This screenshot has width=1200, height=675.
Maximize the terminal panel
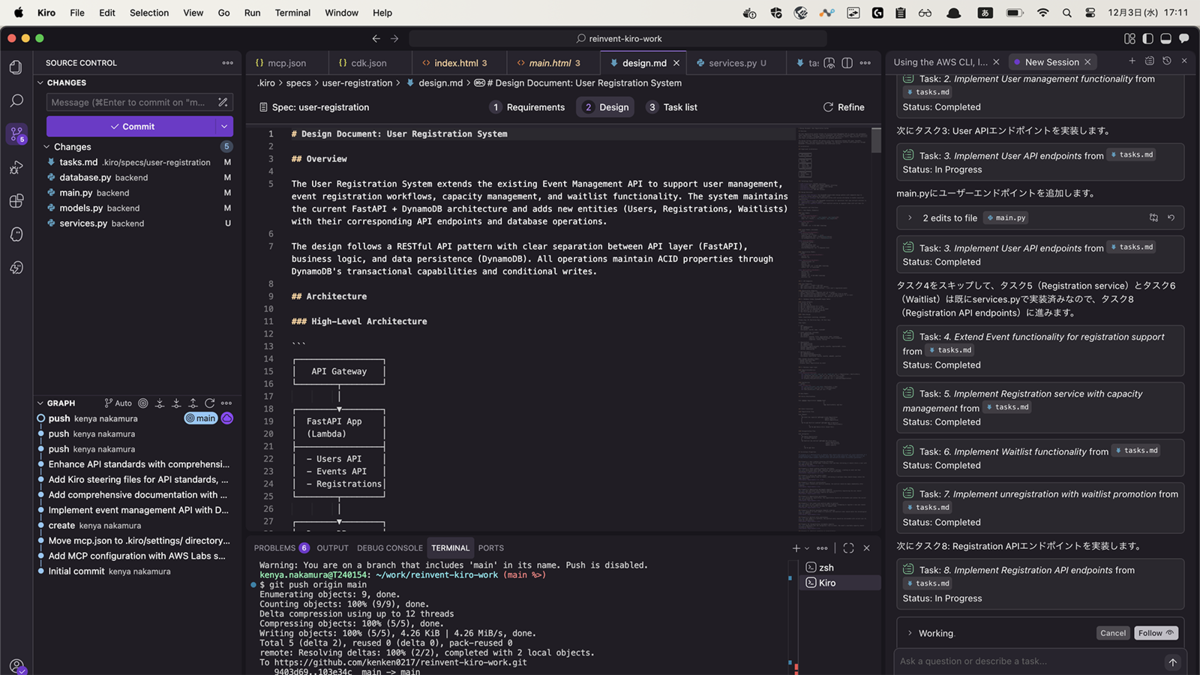[x=848, y=548]
